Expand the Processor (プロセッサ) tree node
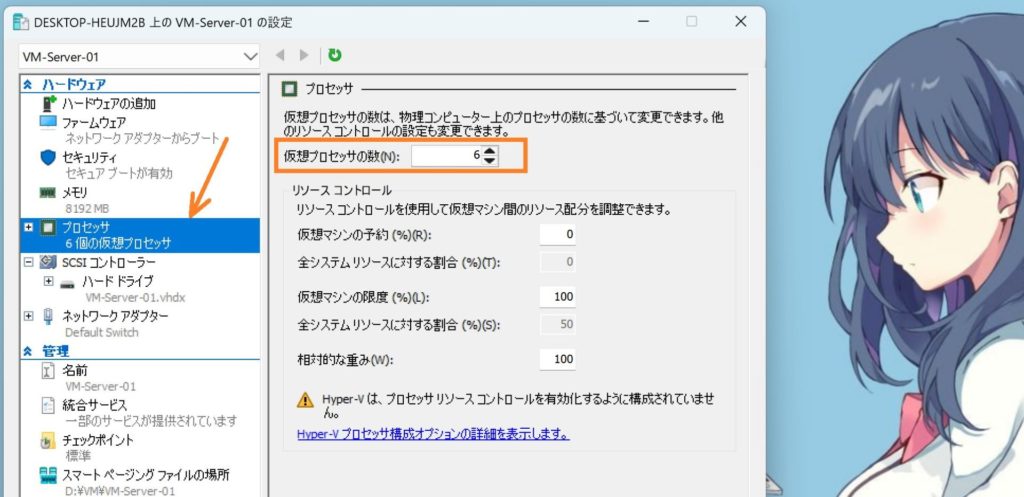The image size is (1024, 497). [27, 227]
